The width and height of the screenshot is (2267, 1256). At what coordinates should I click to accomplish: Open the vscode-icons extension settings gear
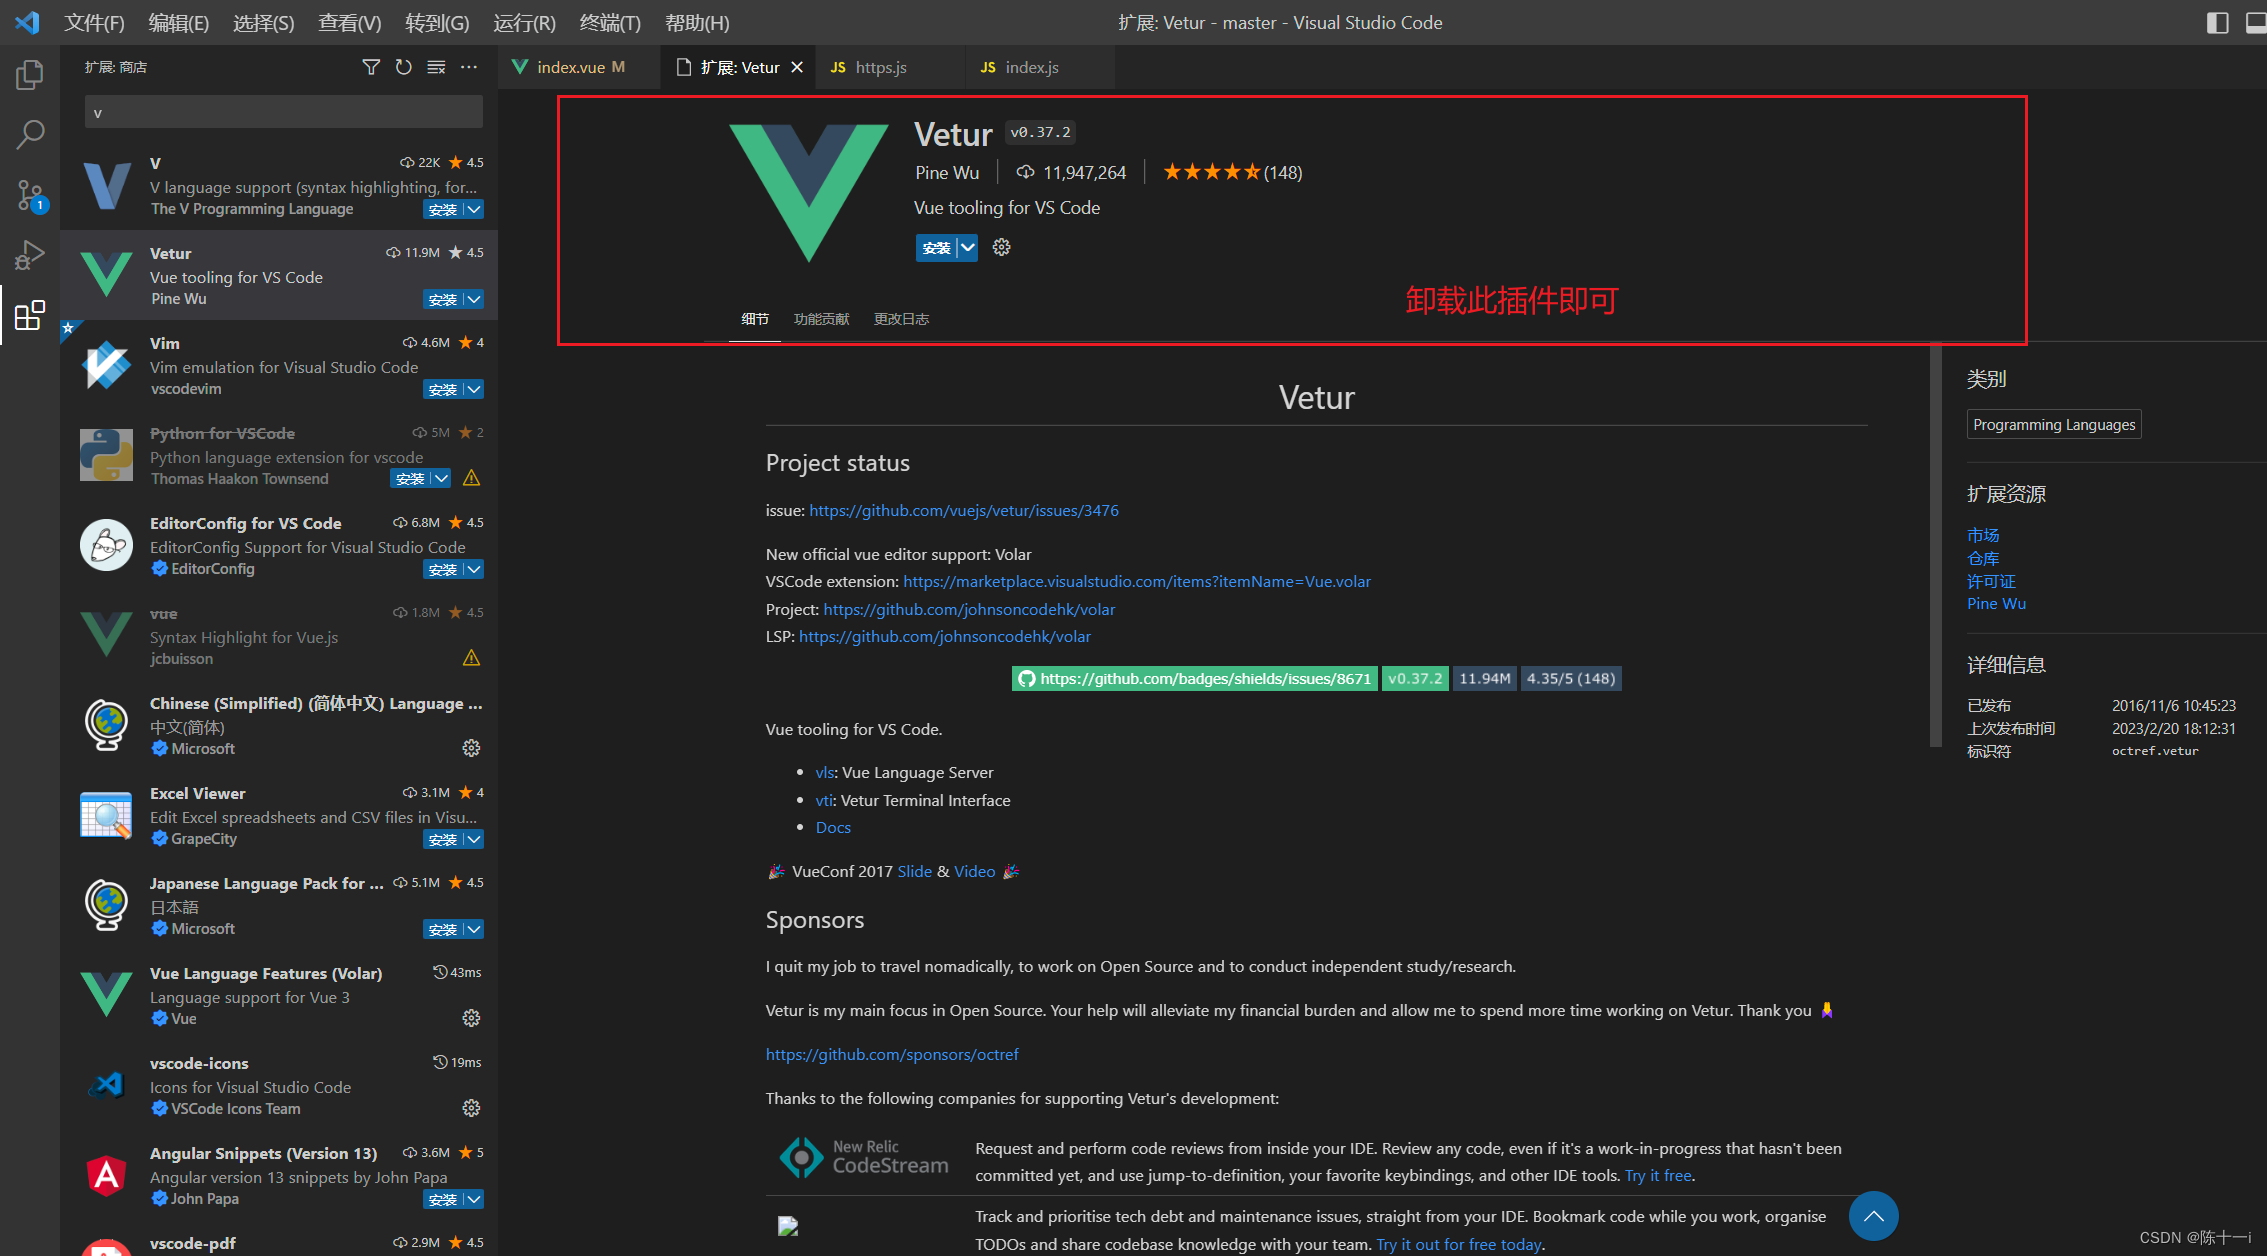click(x=471, y=1107)
